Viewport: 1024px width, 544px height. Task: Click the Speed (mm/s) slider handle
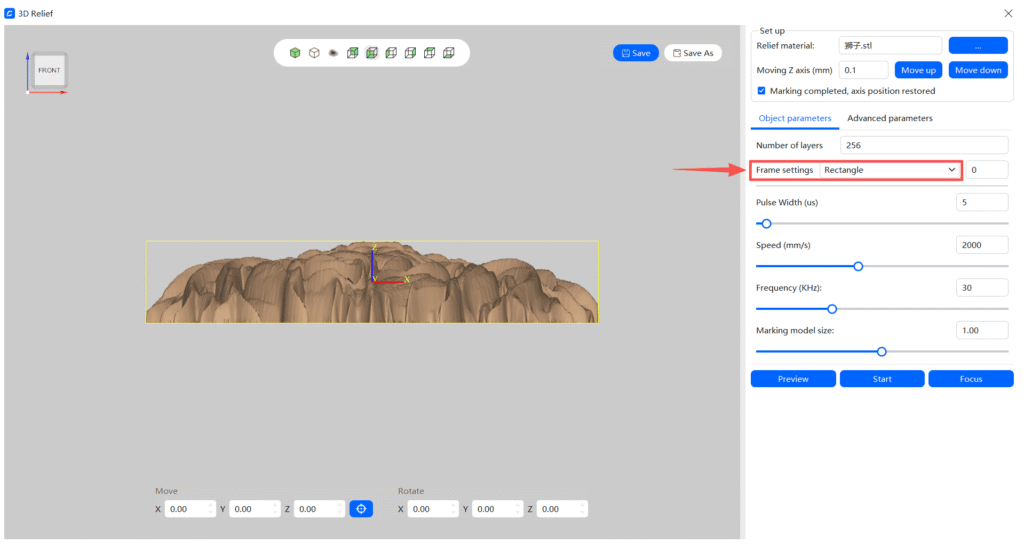(x=858, y=266)
